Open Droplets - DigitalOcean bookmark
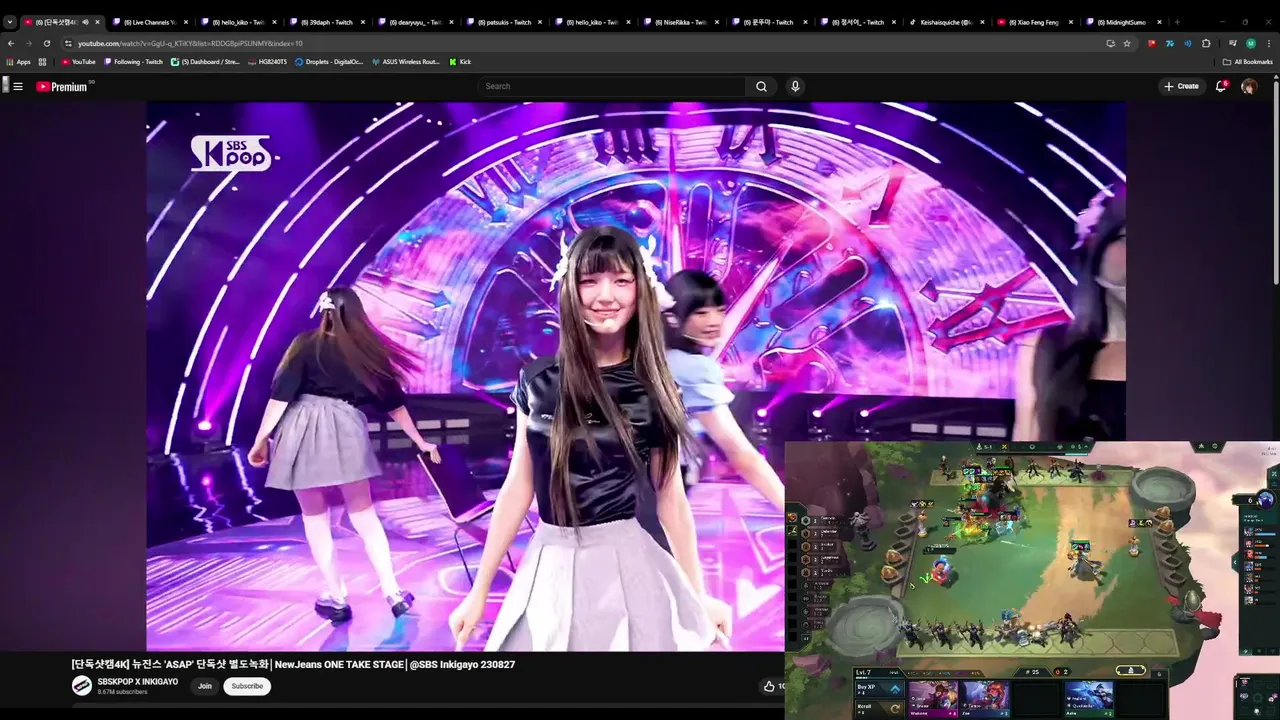Image resolution: width=1280 pixels, height=720 pixels. coord(329,62)
